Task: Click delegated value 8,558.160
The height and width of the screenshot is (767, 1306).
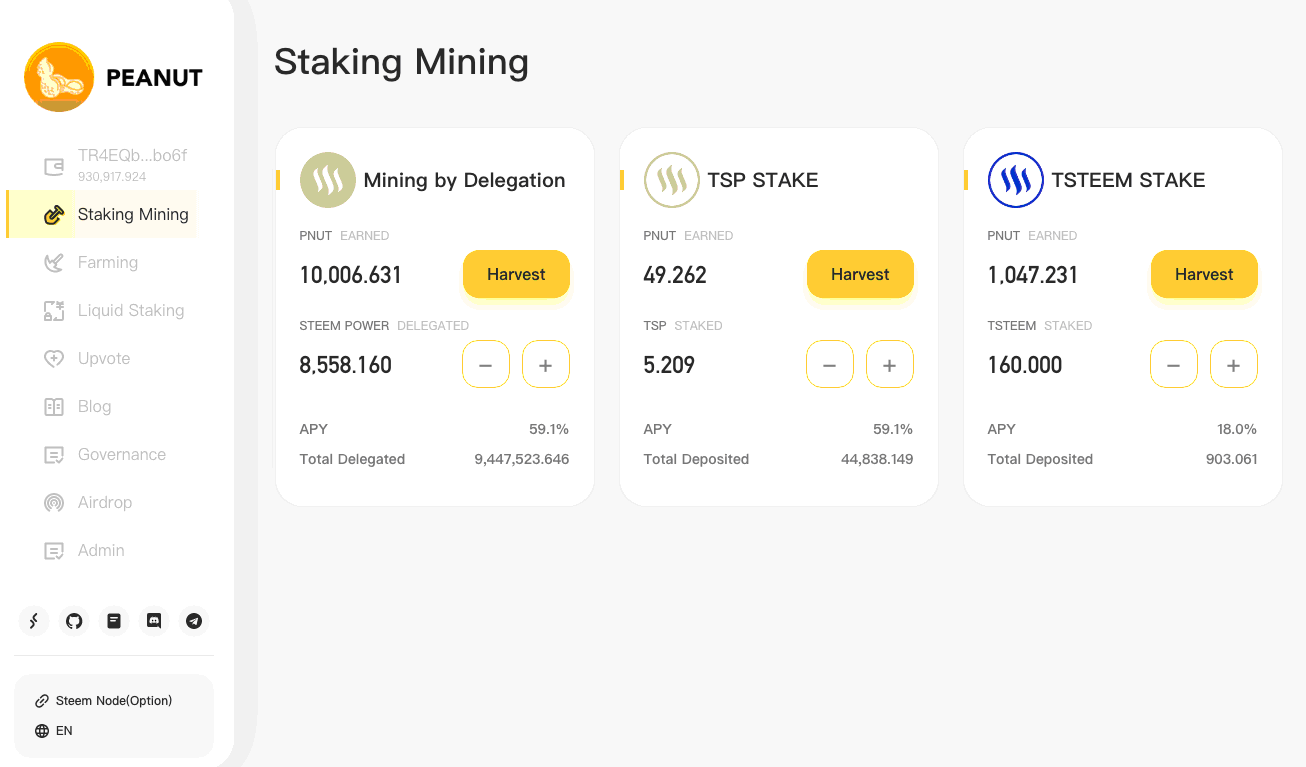Action: (x=346, y=365)
